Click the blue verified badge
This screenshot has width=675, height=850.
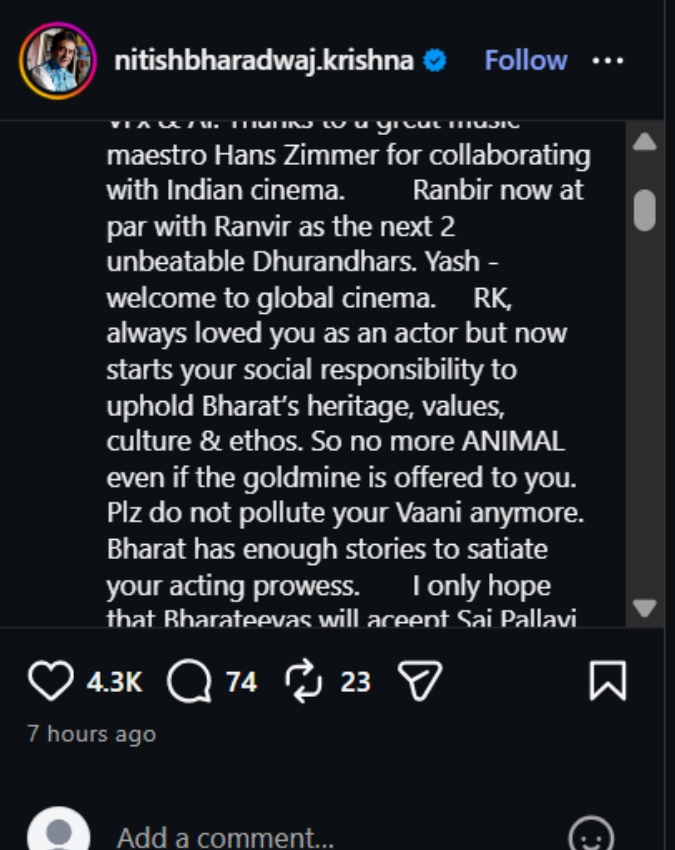(x=435, y=60)
